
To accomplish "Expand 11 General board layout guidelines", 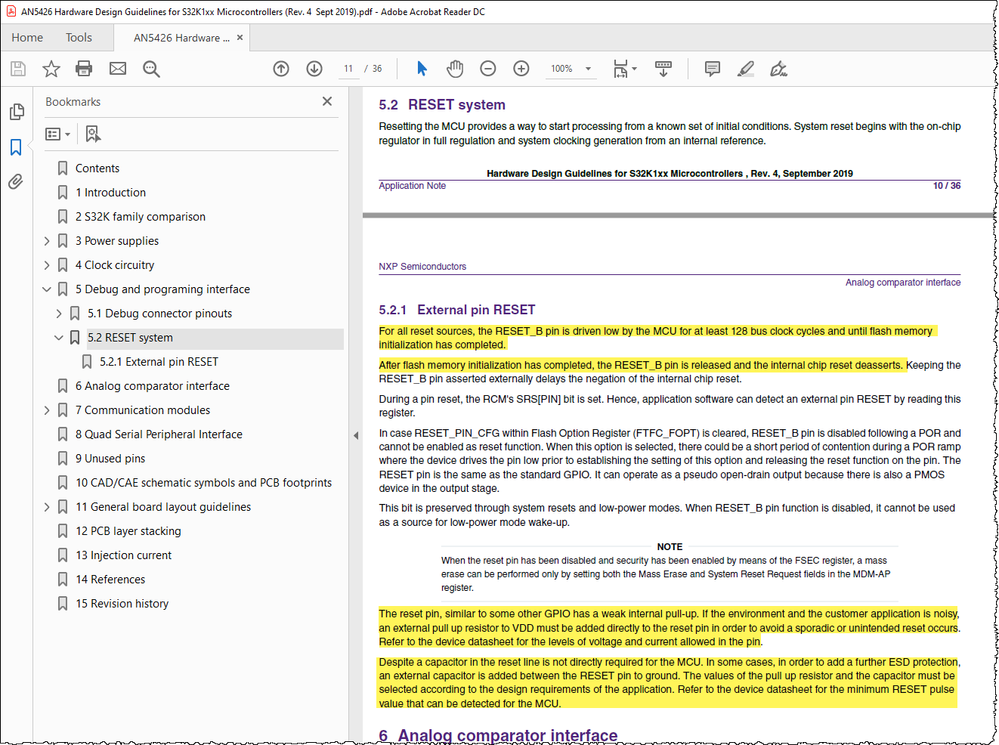I will tap(47, 507).
